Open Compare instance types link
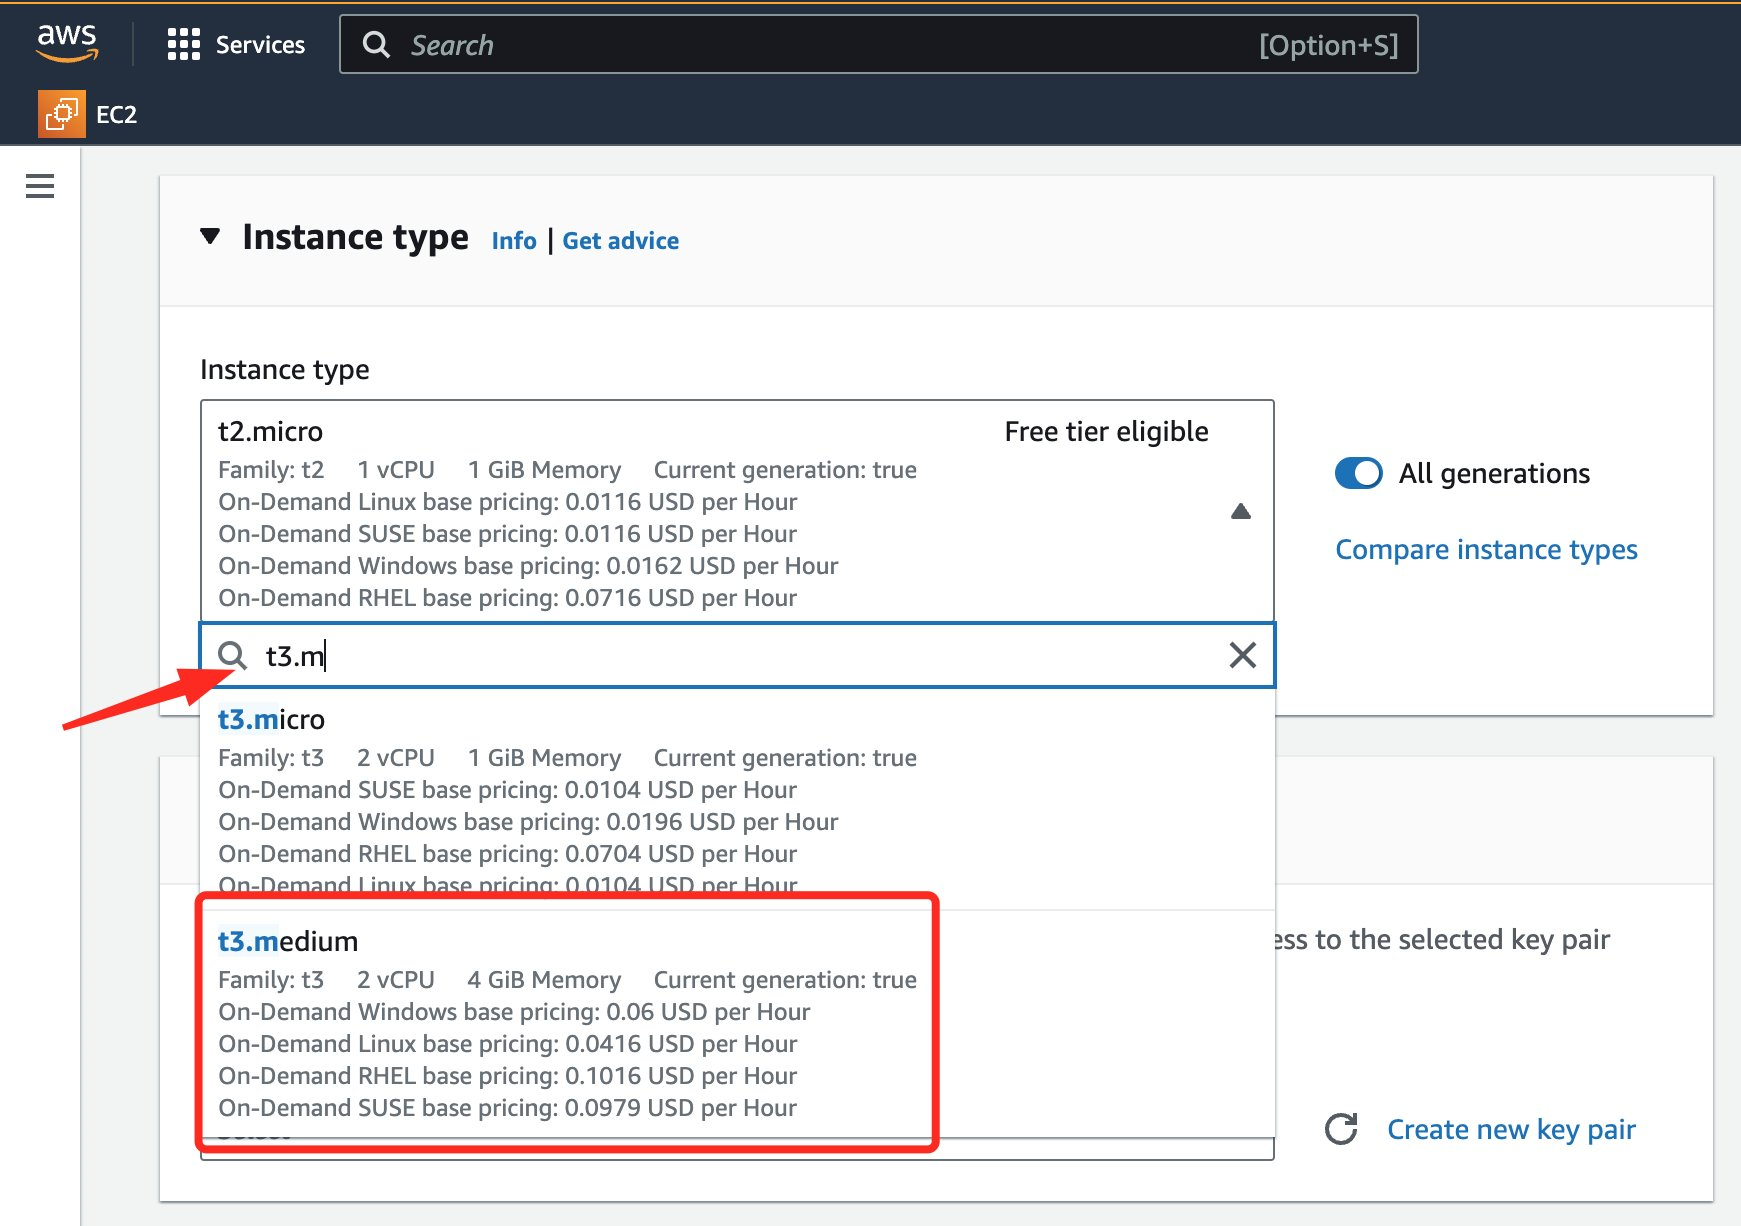This screenshot has height=1226, width=1741. (x=1486, y=550)
